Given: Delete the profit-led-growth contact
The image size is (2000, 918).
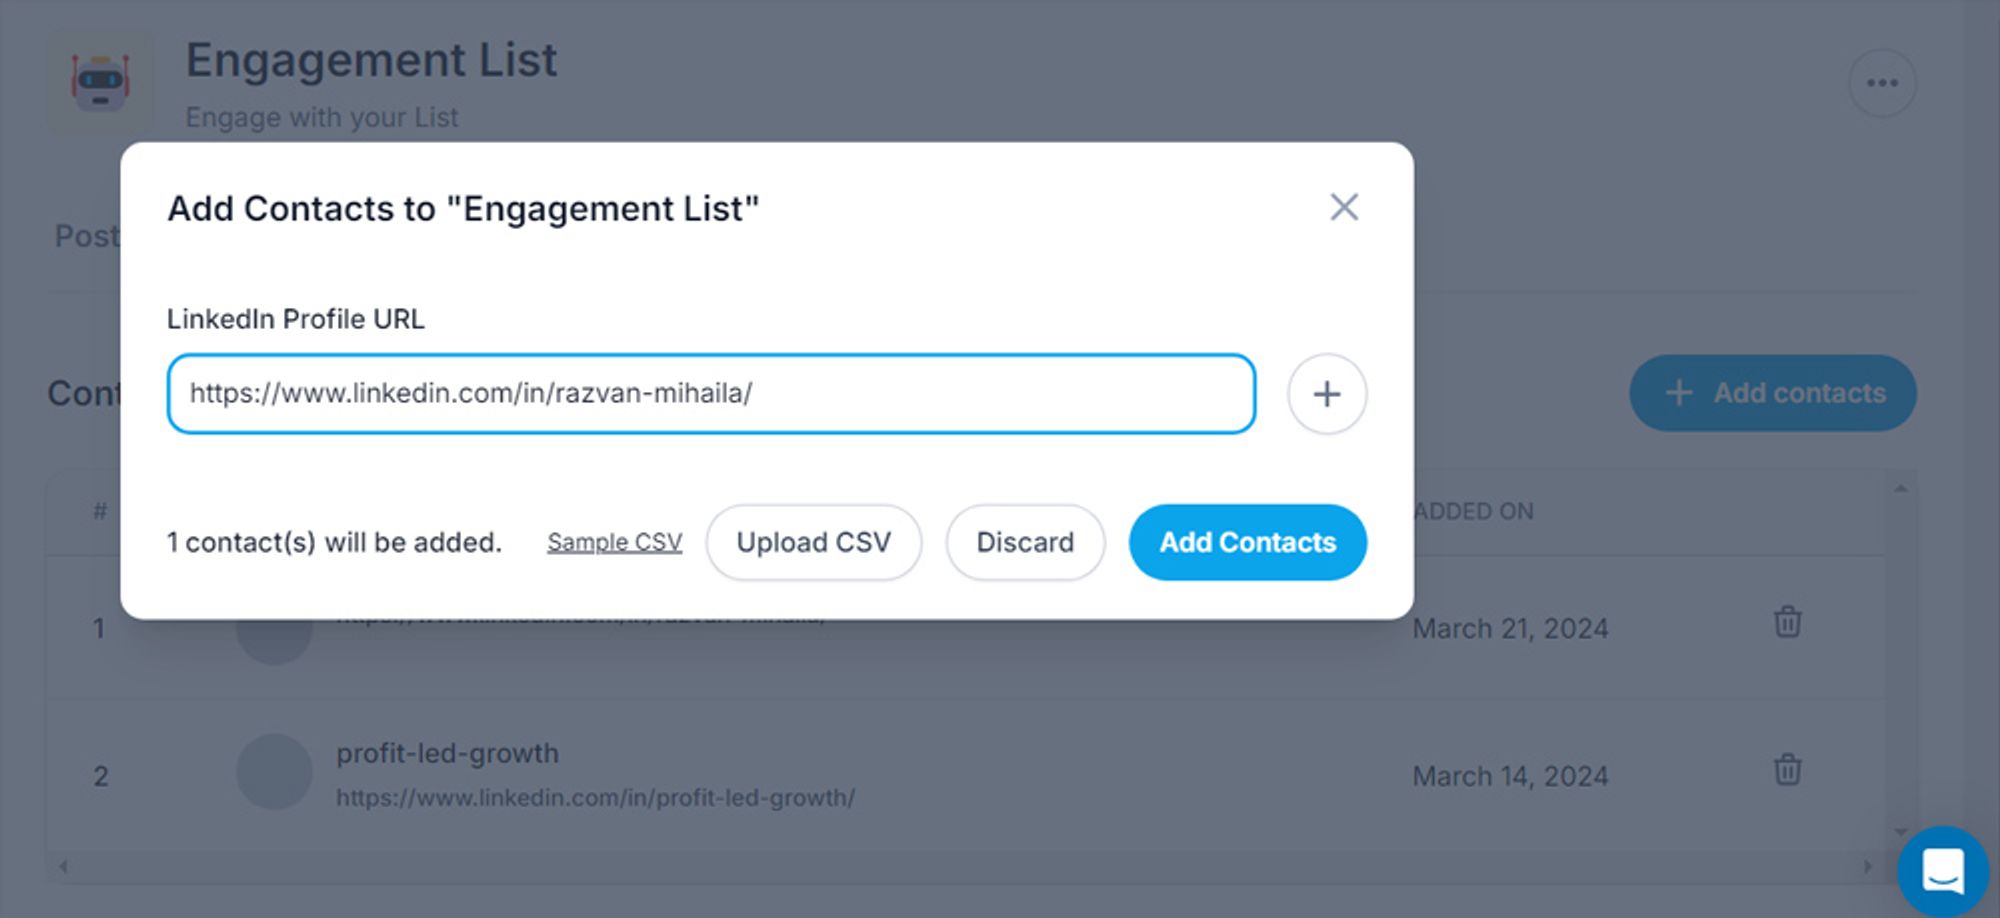Looking at the screenshot, I should (1787, 770).
